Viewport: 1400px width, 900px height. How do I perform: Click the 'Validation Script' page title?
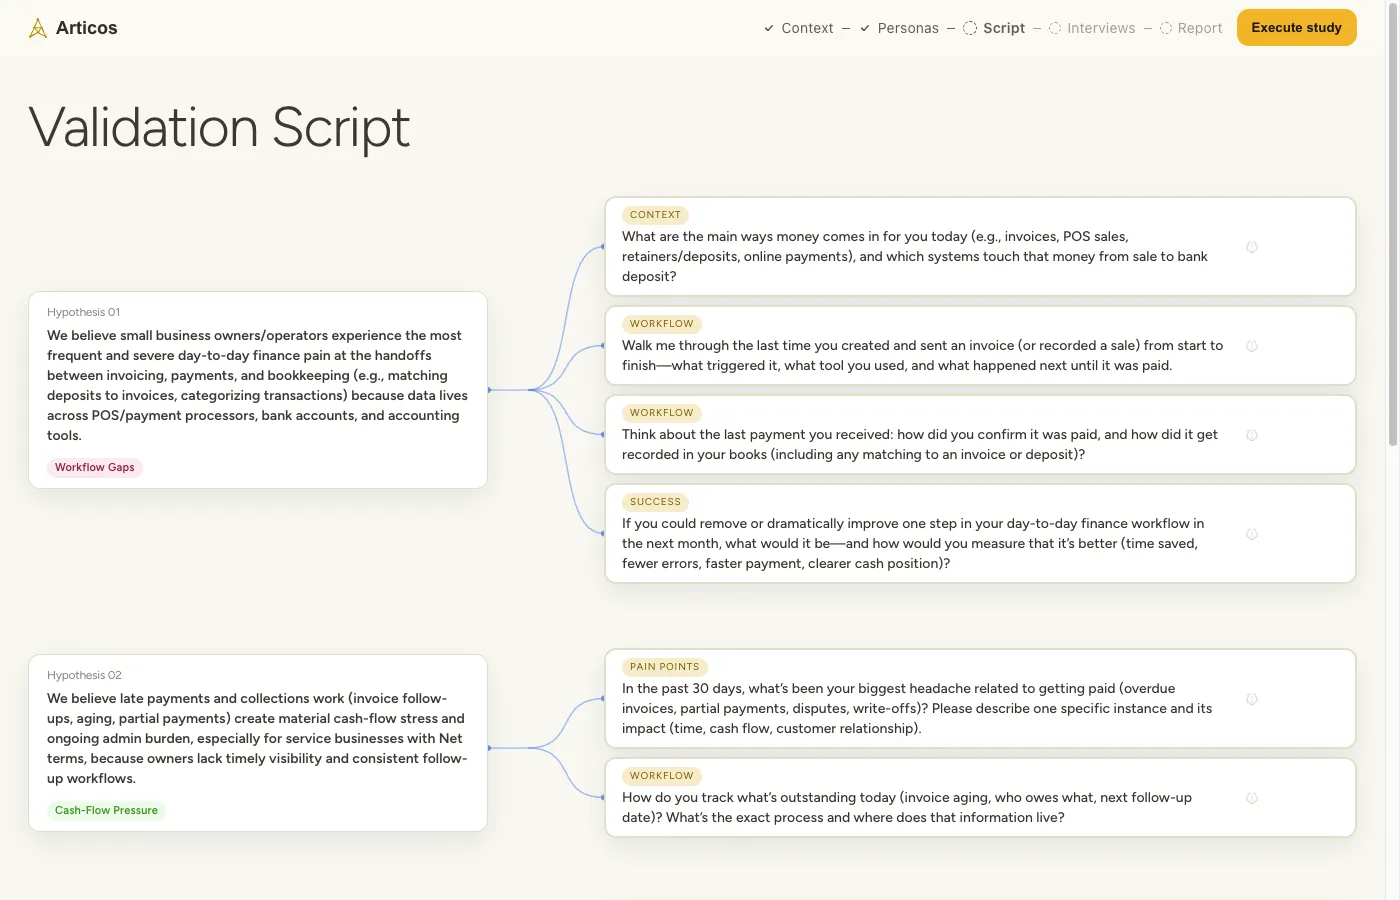click(219, 128)
